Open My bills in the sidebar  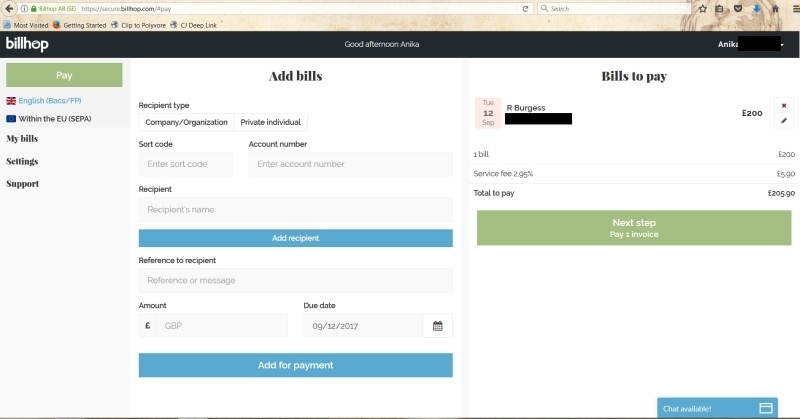pos(22,138)
